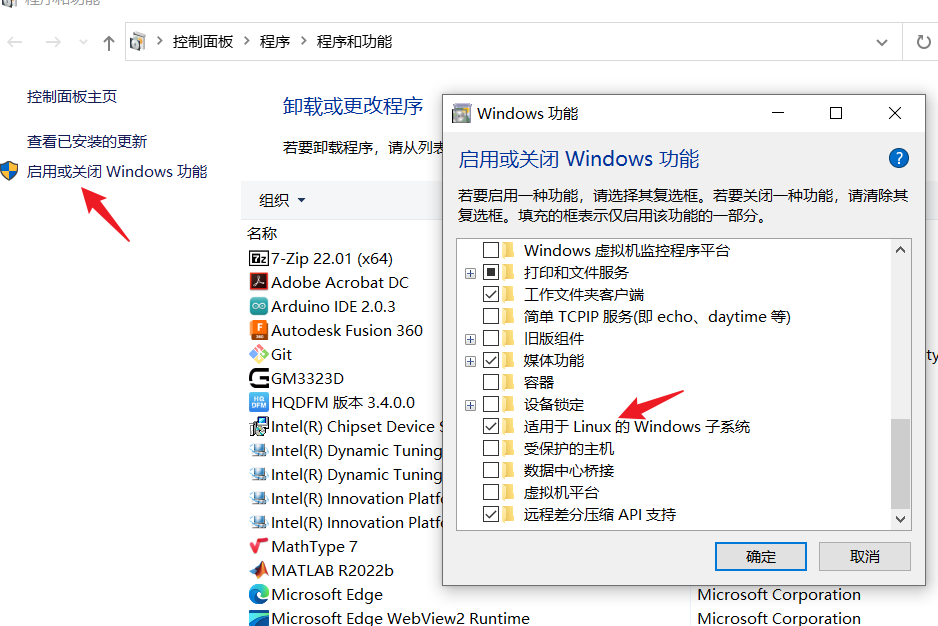Click the folder icon beside 容器

point(508,382)
